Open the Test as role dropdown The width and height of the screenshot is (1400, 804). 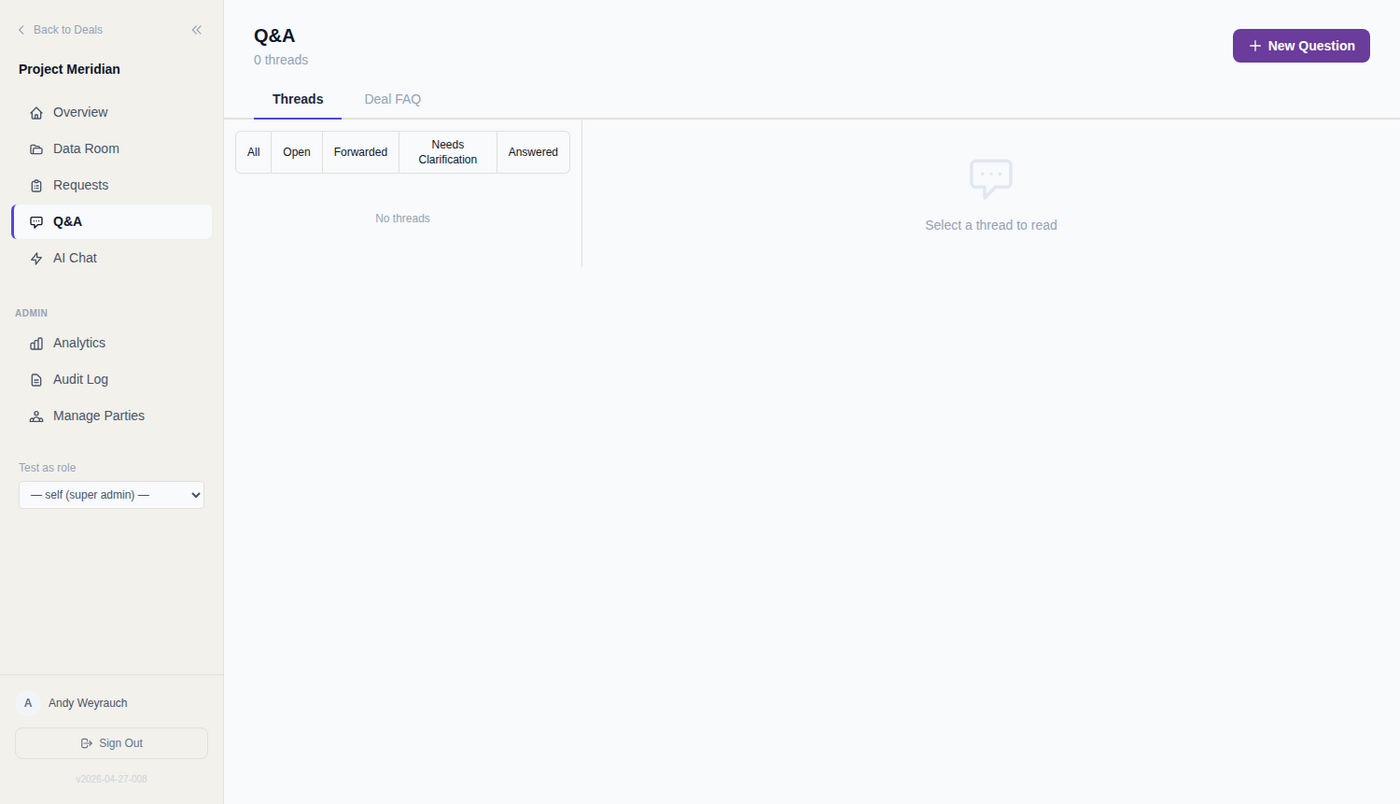(111, 495)
